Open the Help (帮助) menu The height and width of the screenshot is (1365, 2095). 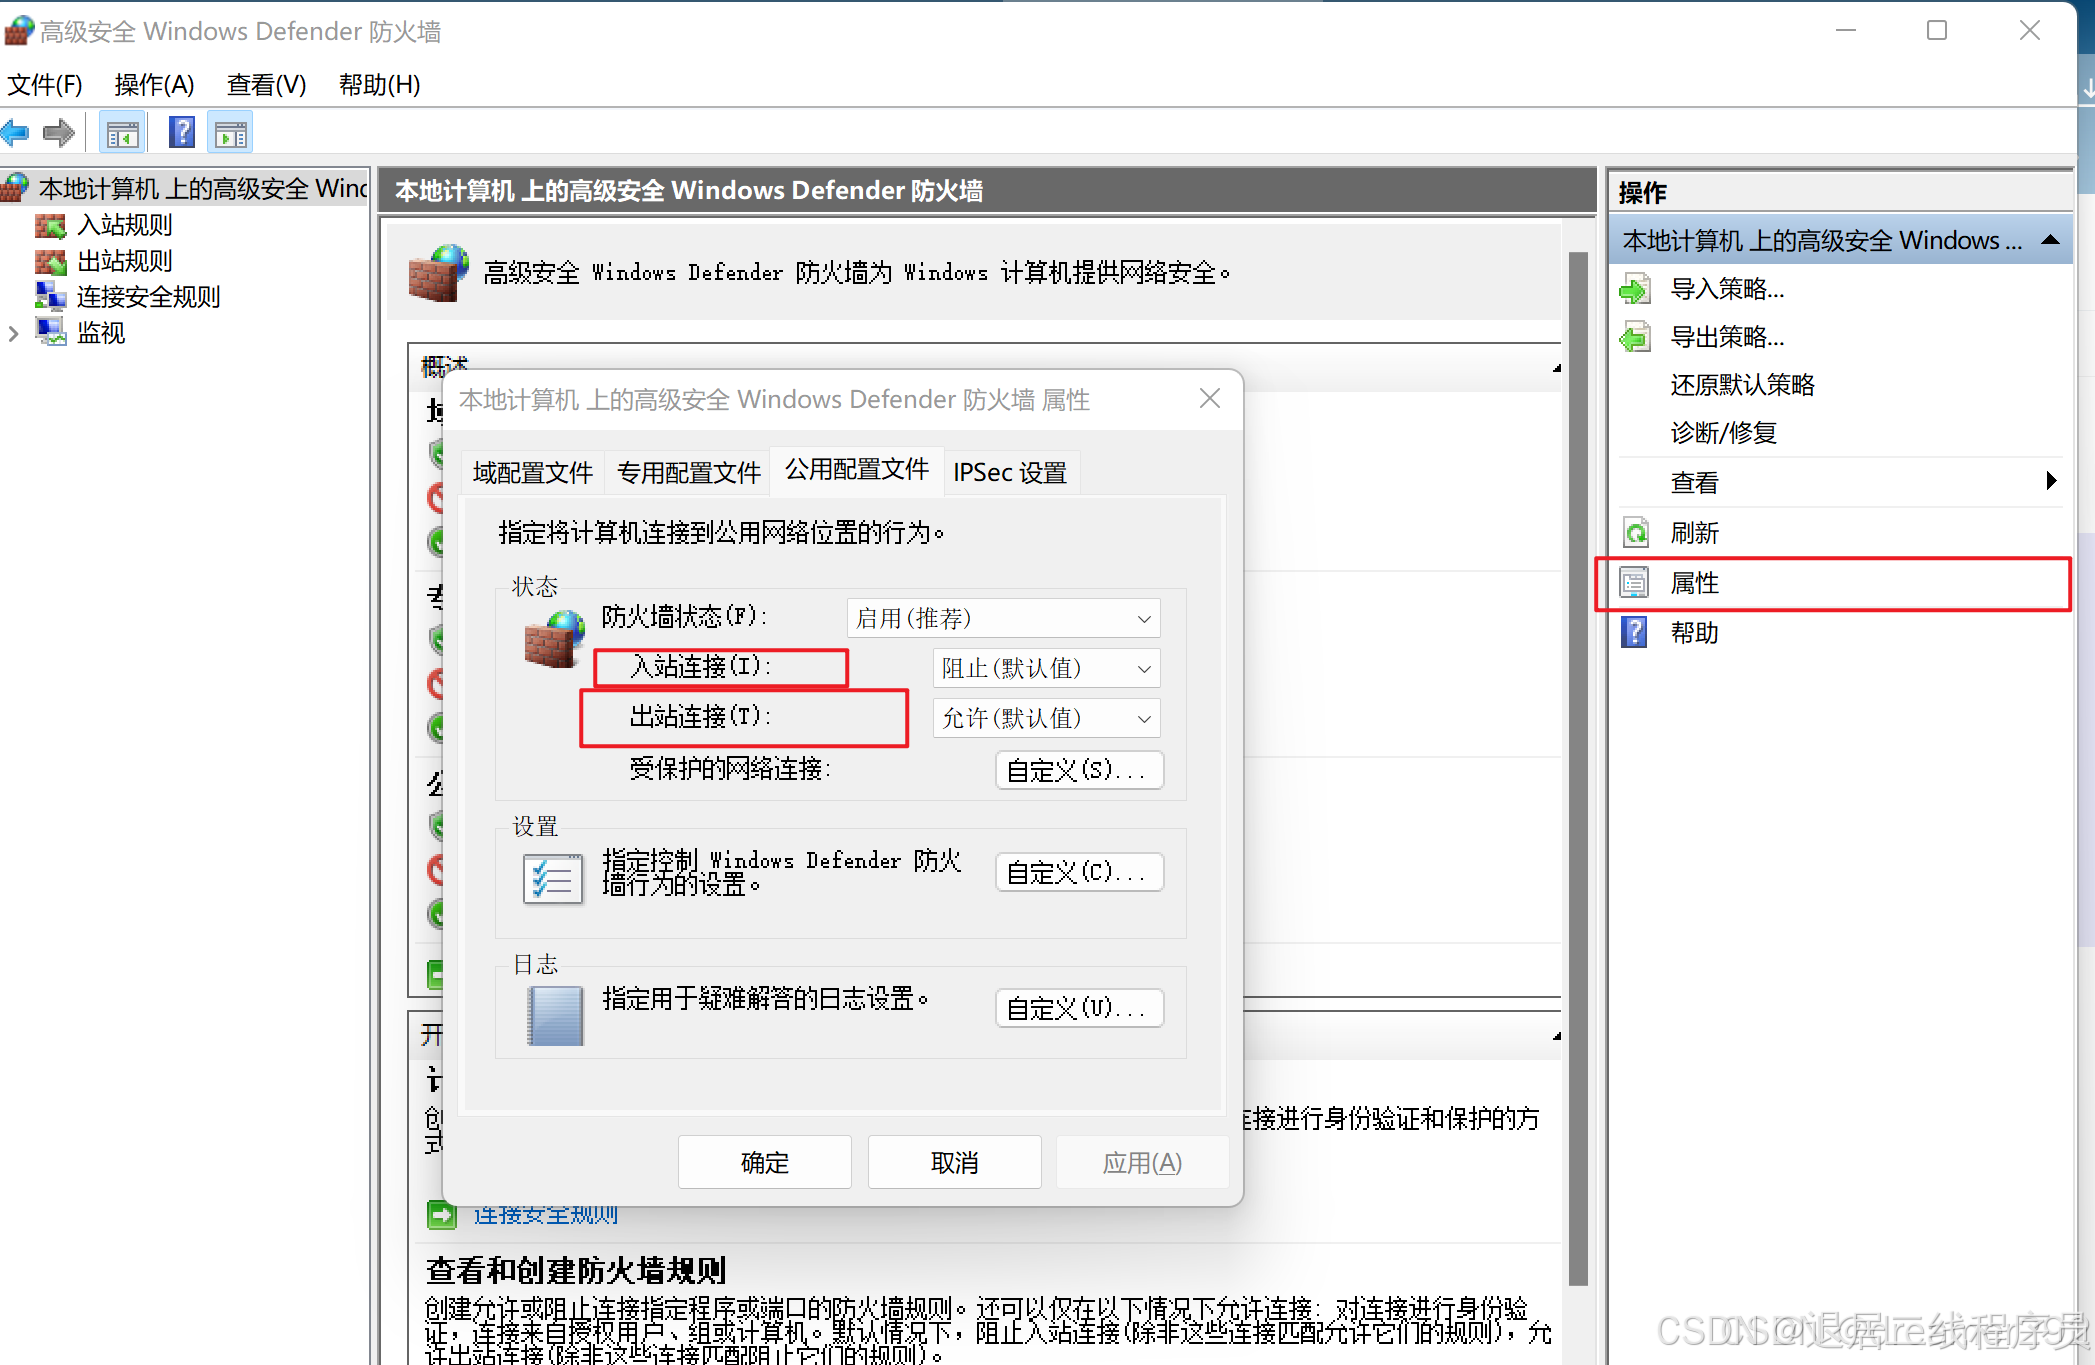coord(379,85)
